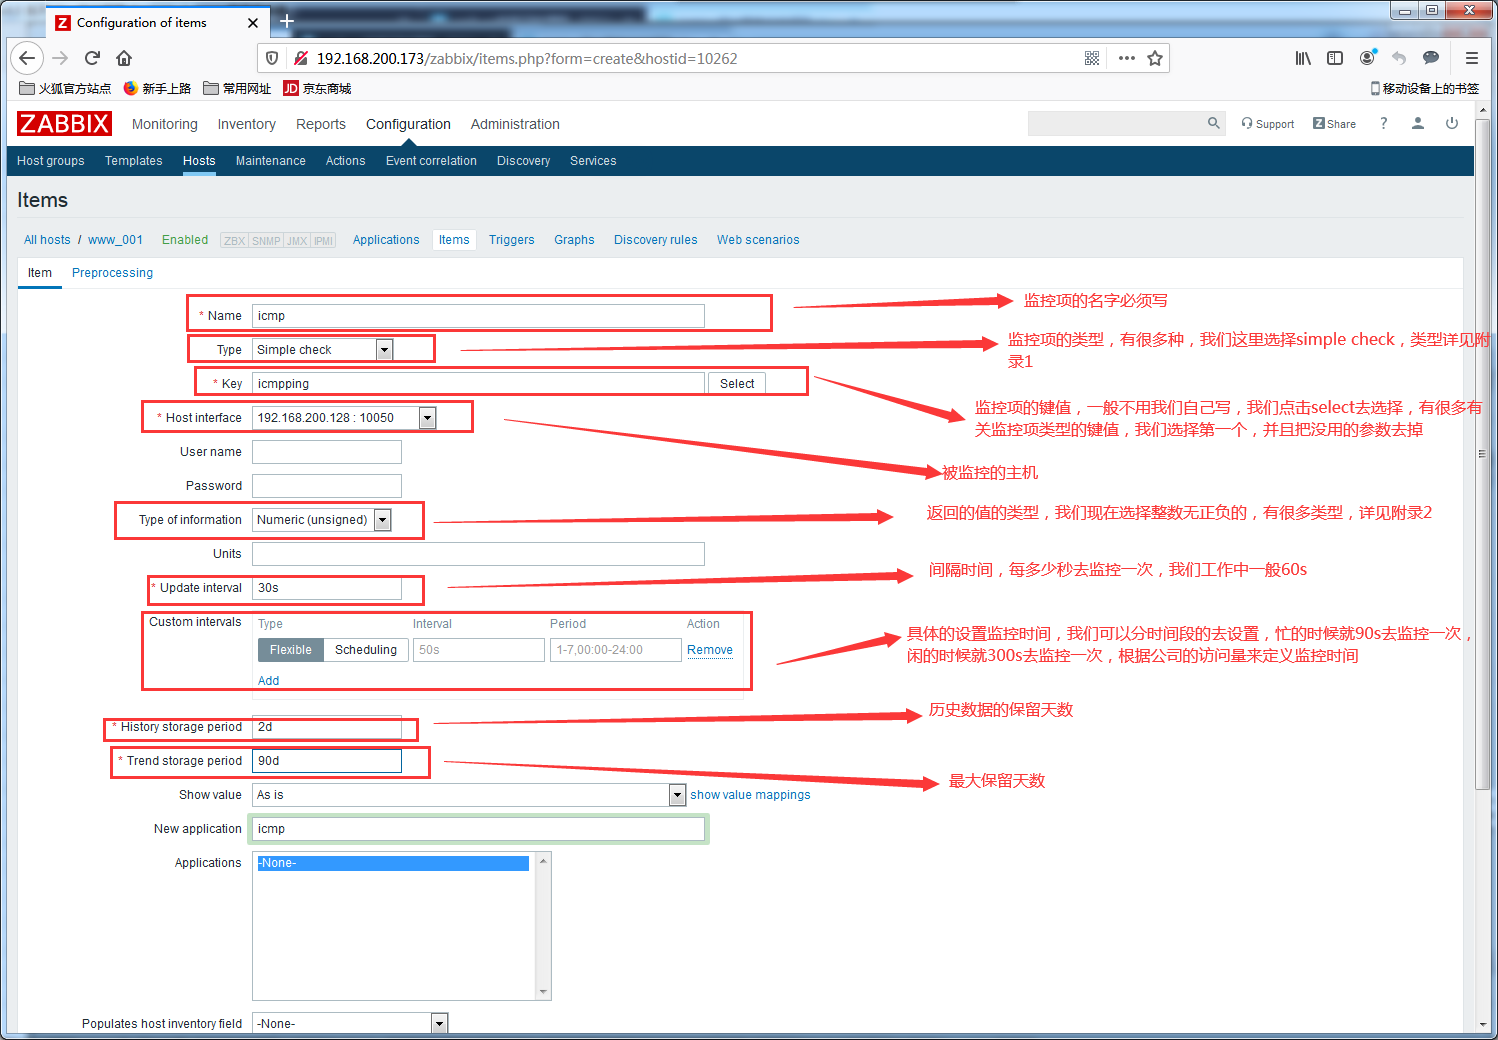Sign out using the power icon

[1452, 123]
